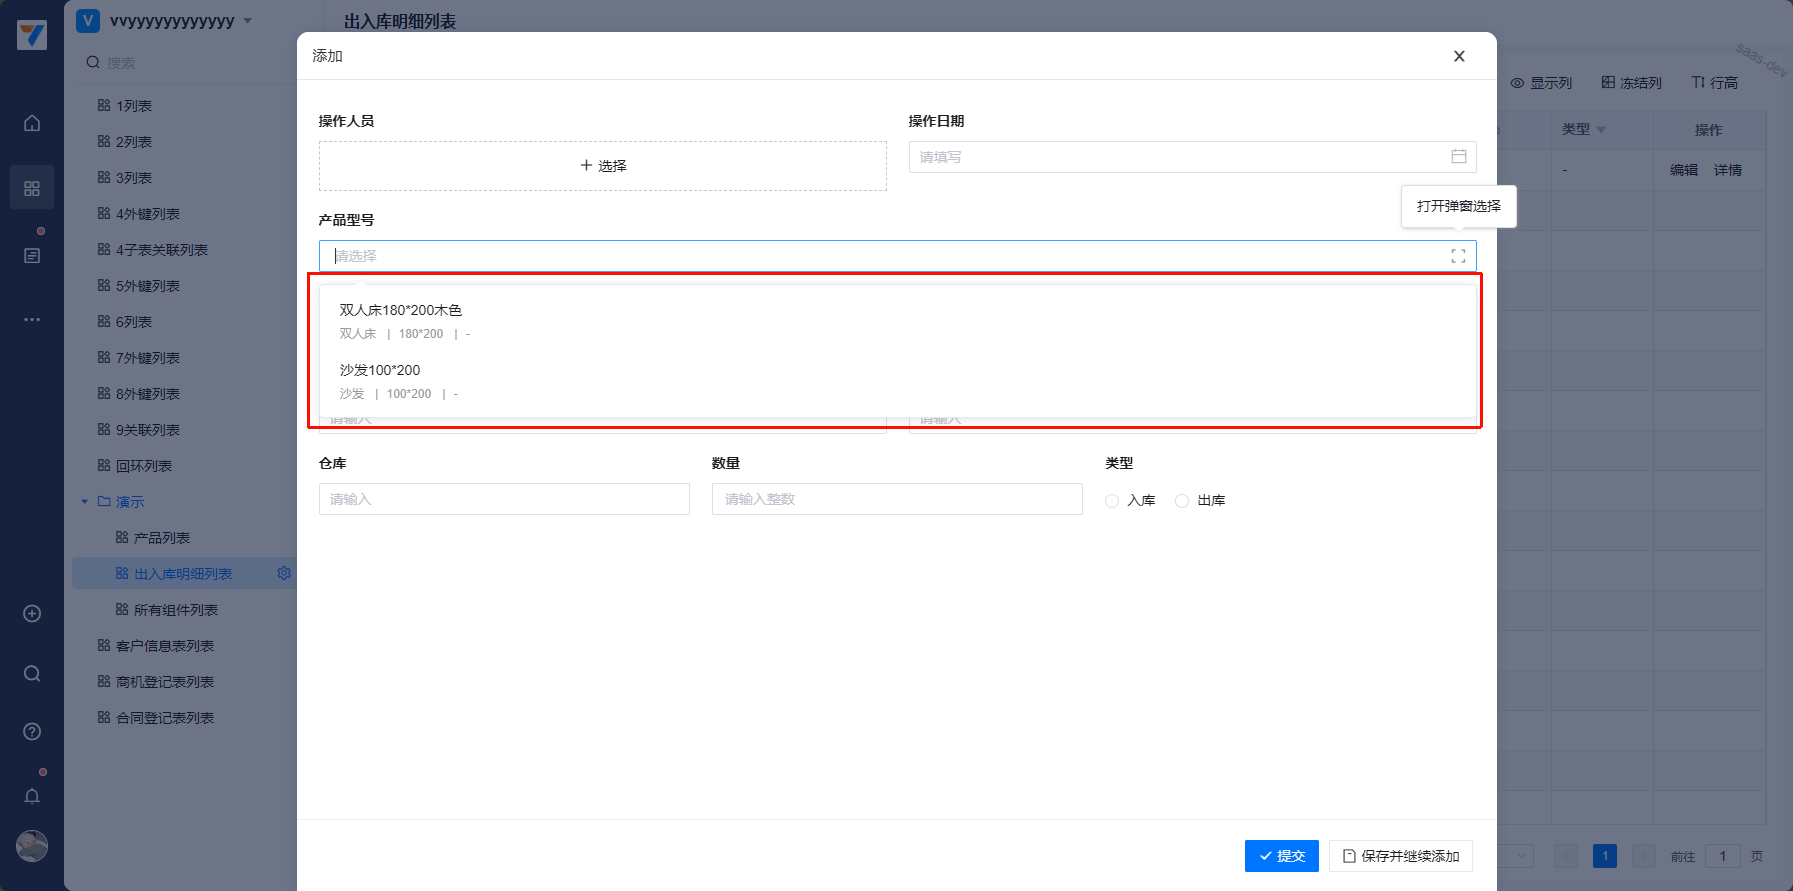Click 保存并继续添加 button
The image size is (1793, 891).
1400,856
